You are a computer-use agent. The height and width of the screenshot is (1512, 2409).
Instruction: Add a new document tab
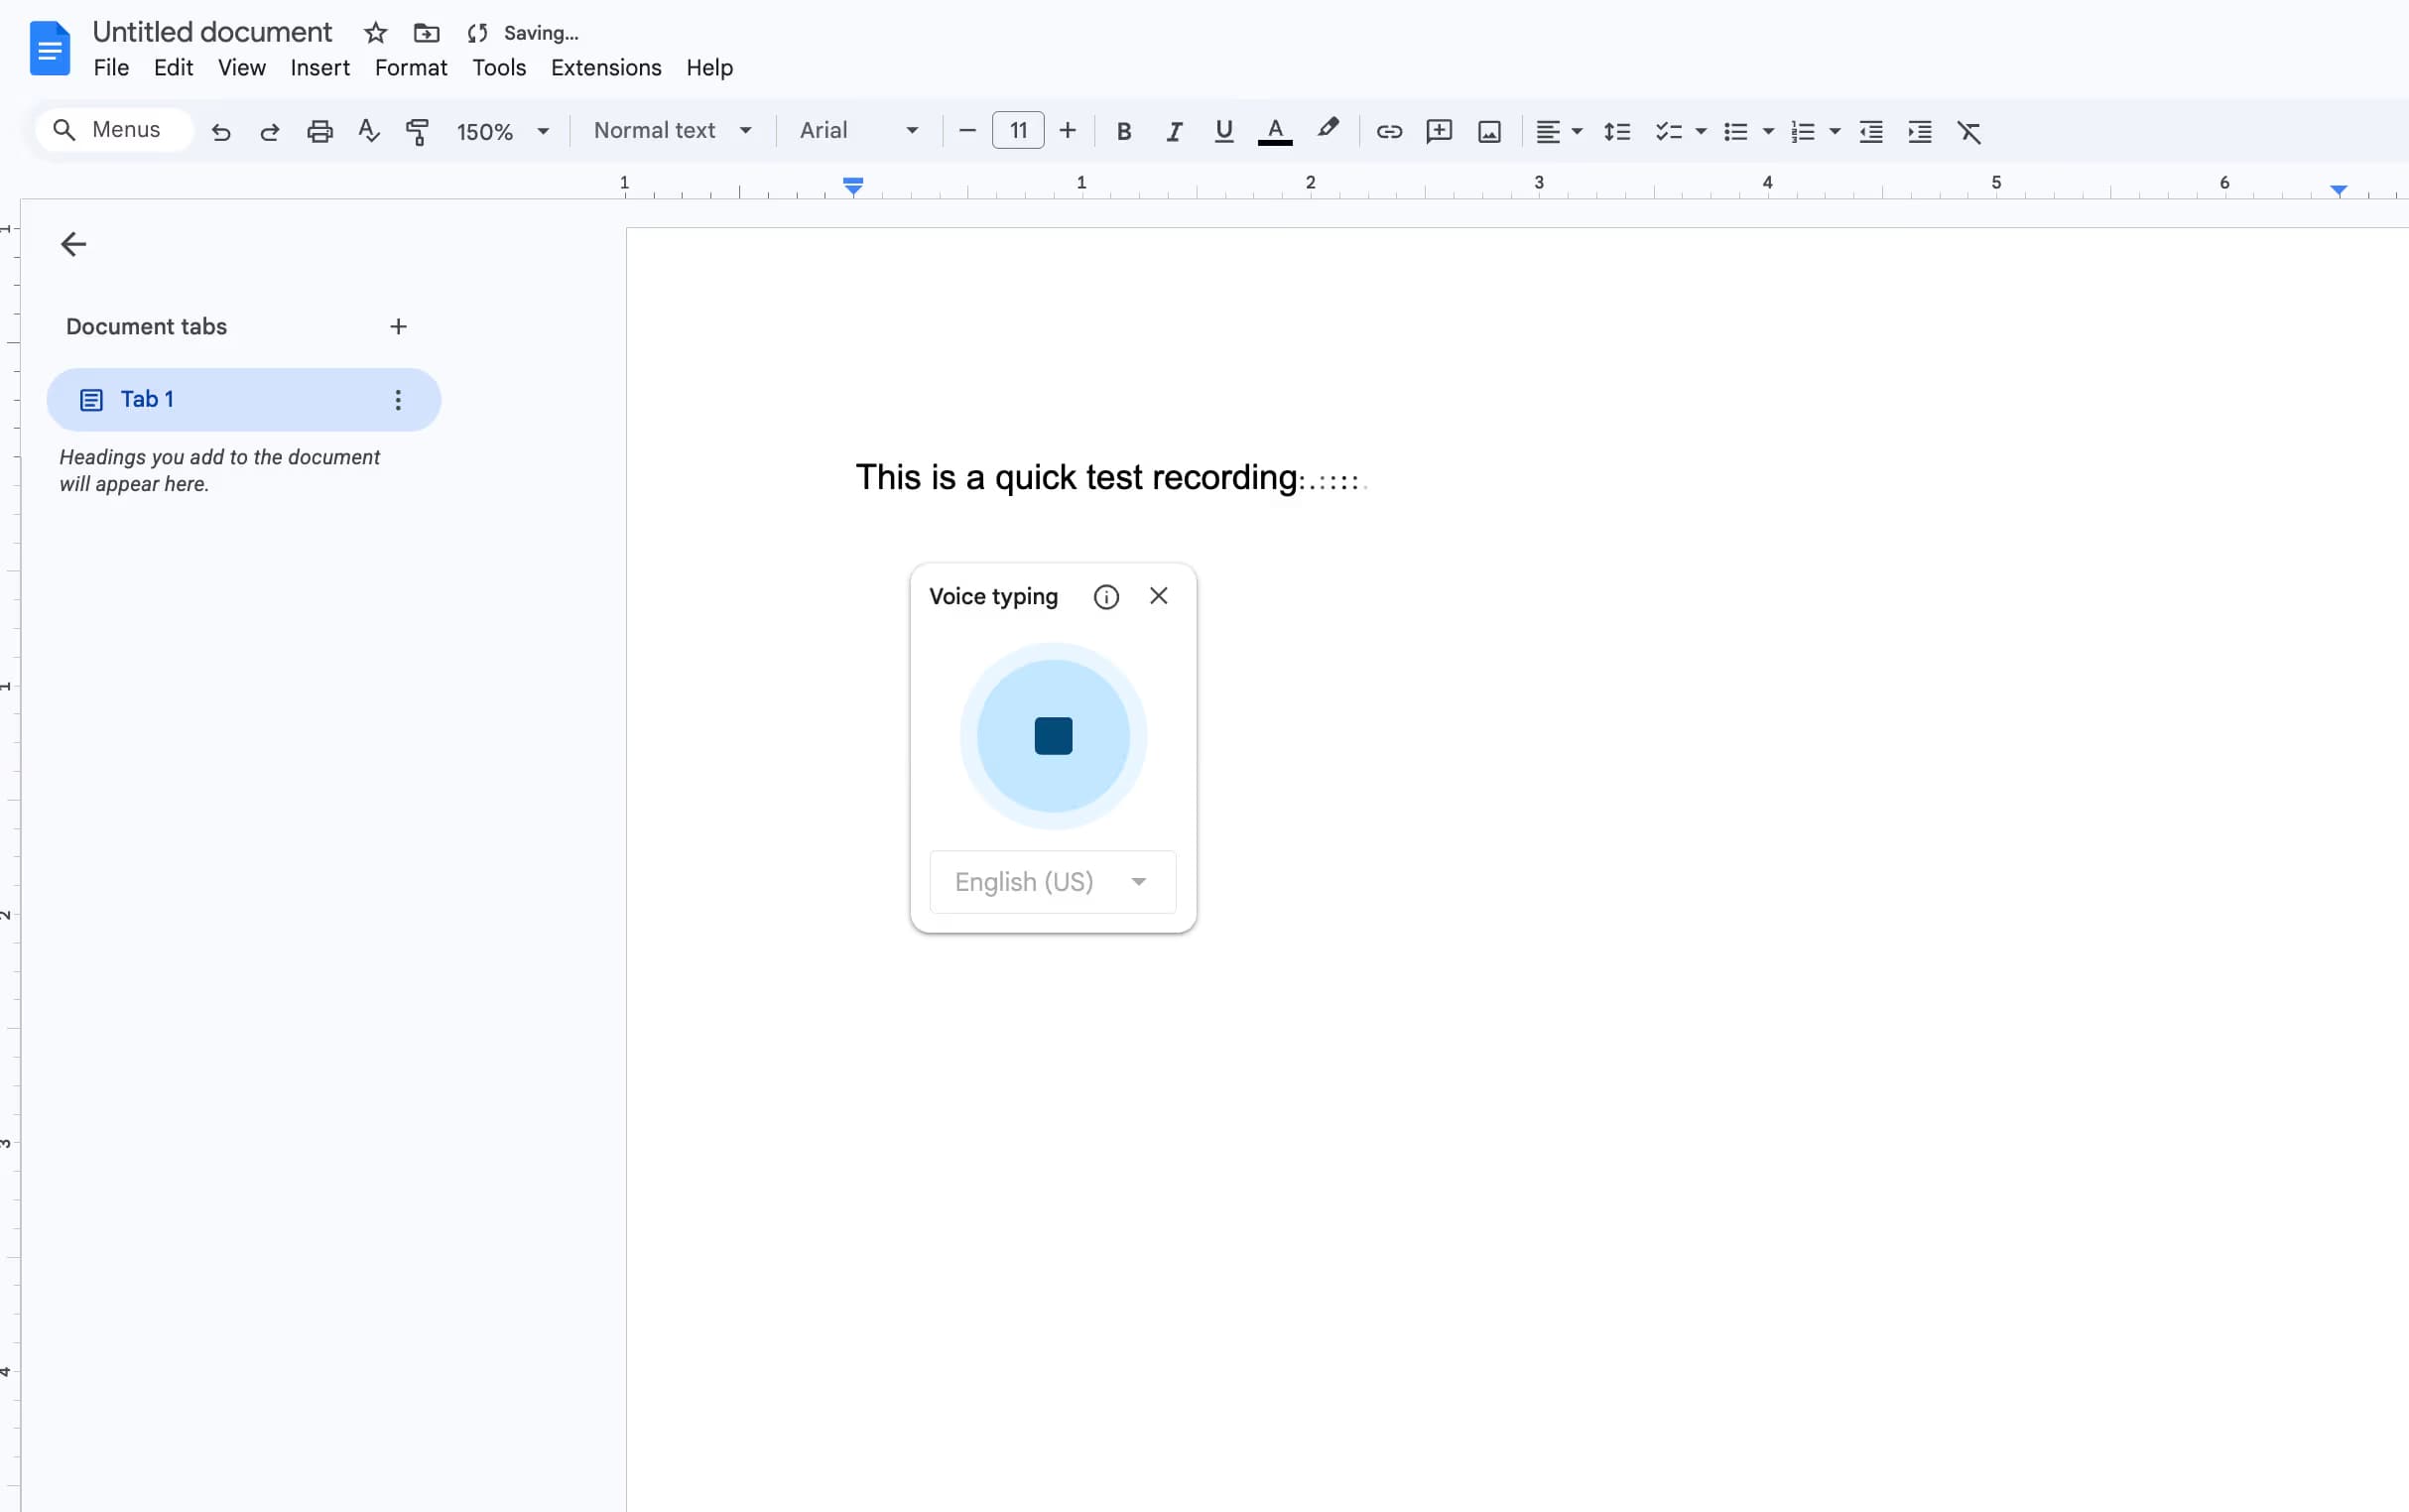pos(398,327)
